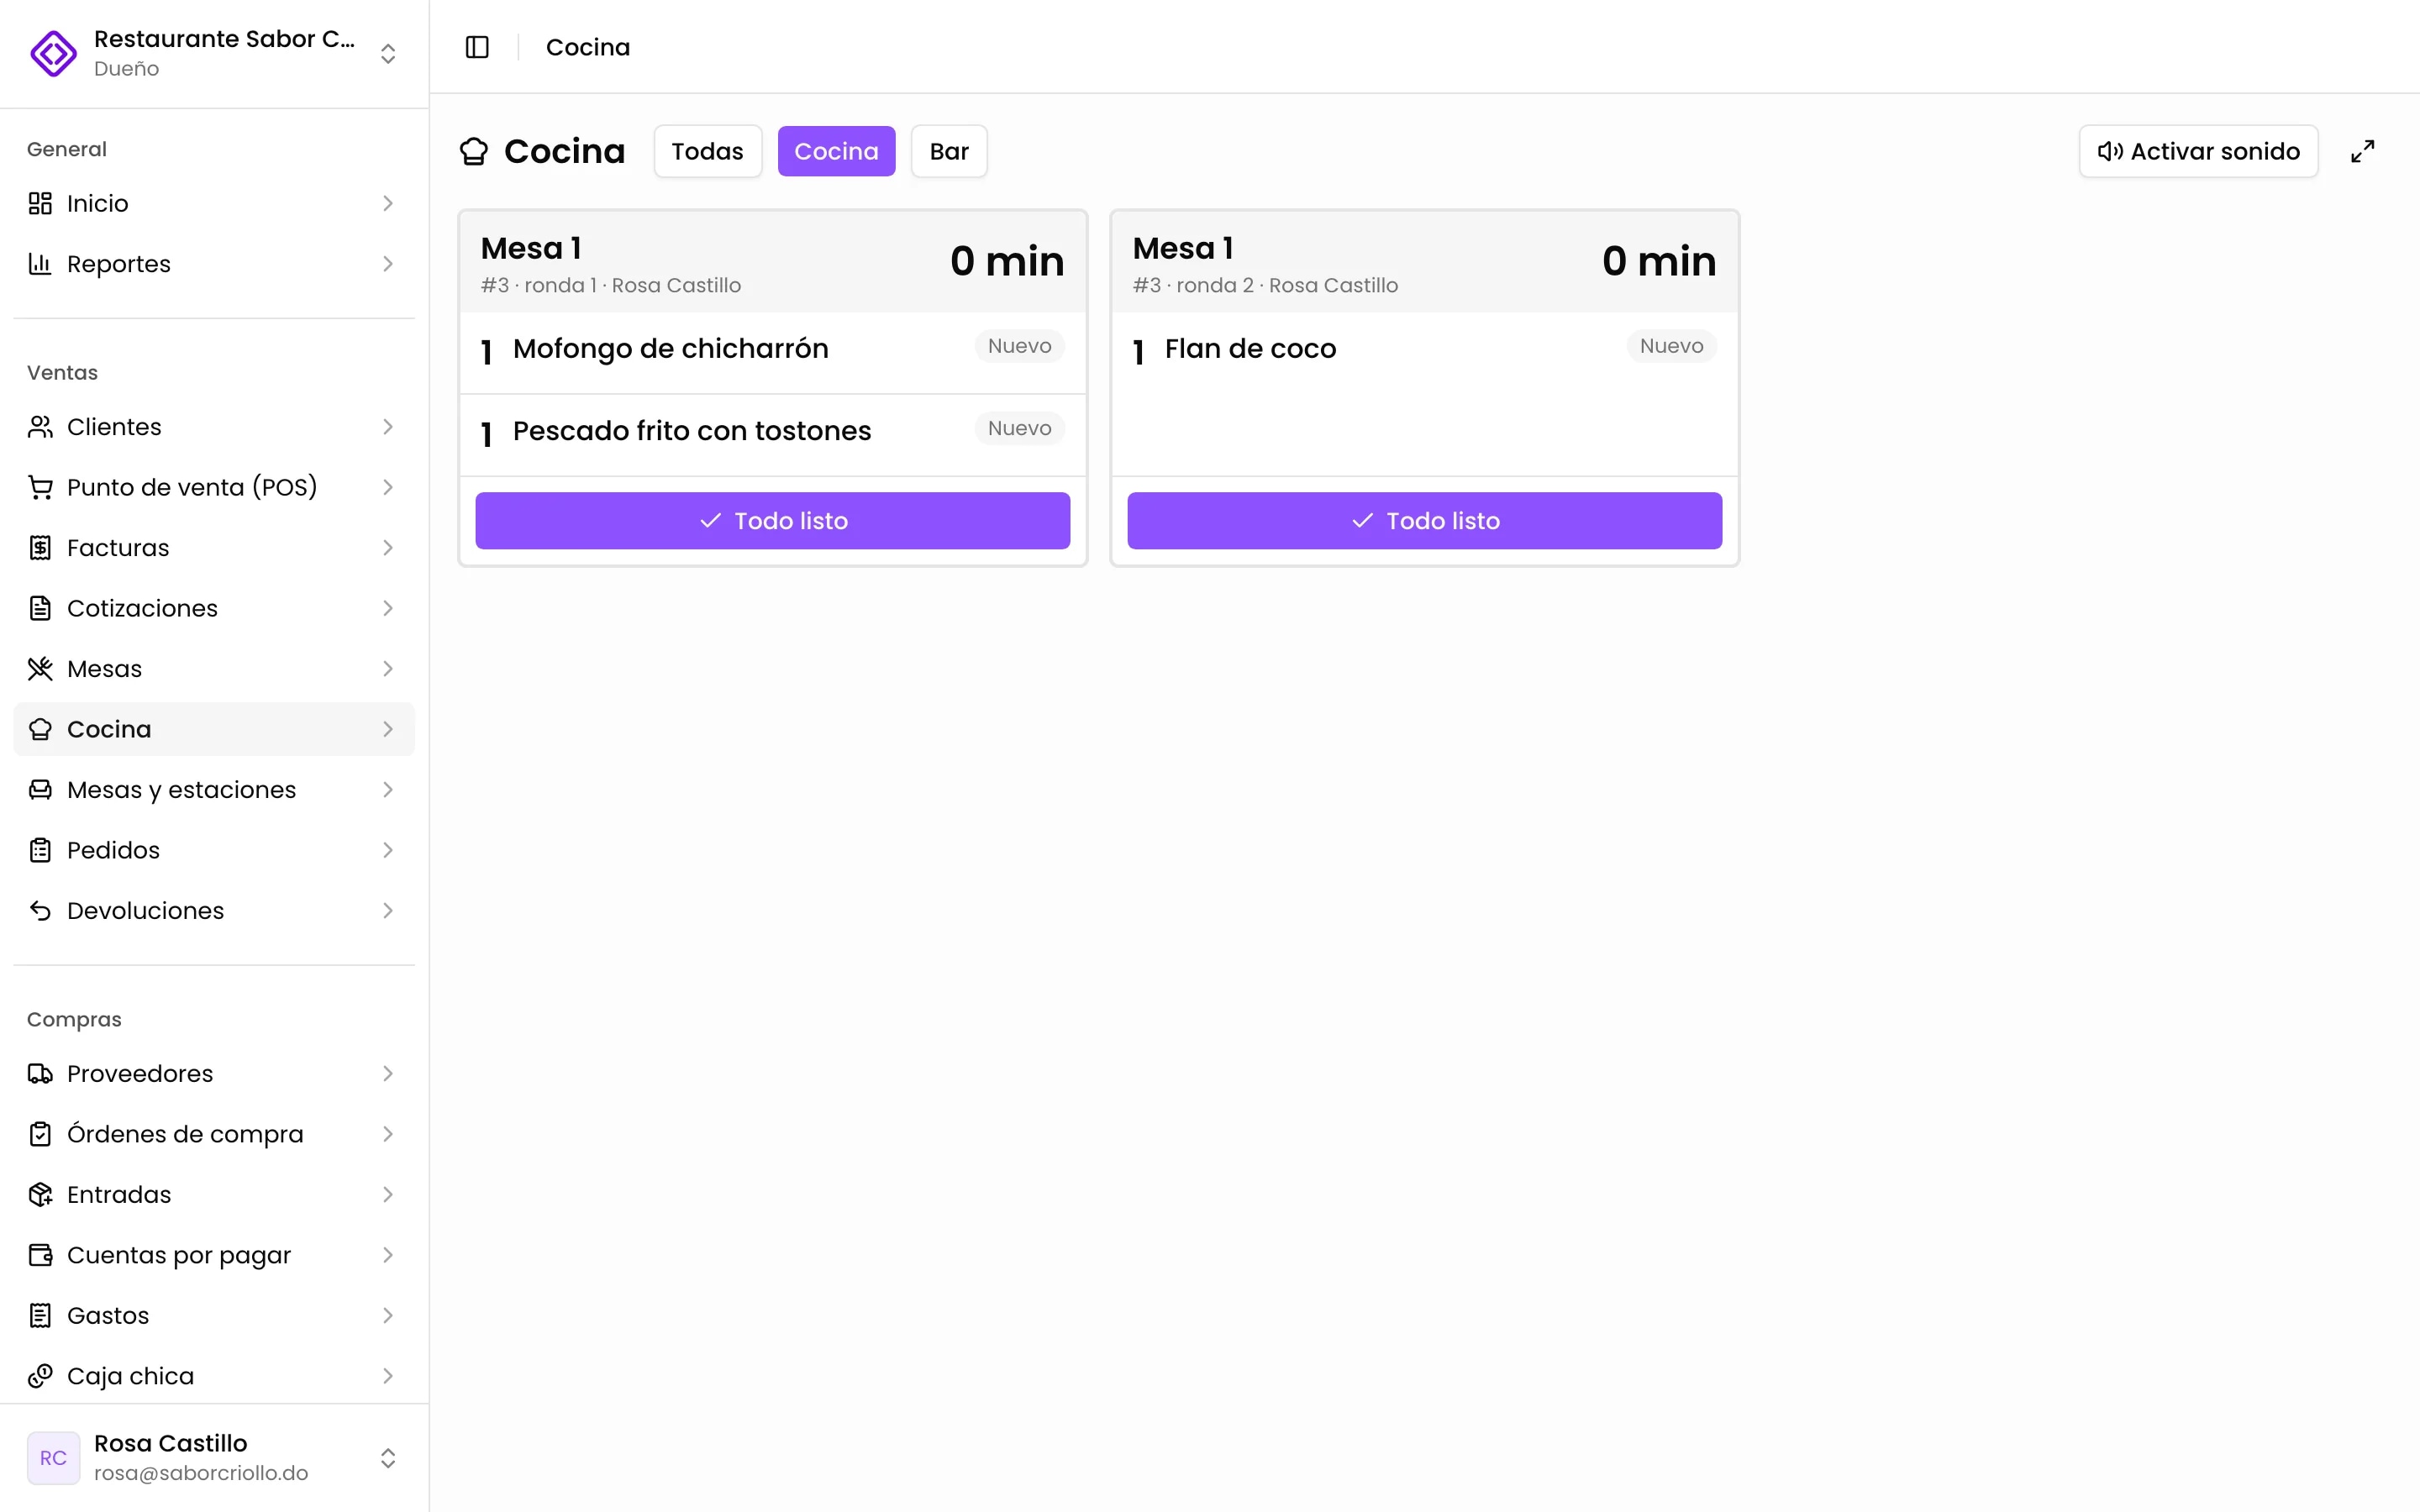Open the Rosa Castillo user menu arrows
Viewport: 2420px width, 1512px height.
coord(388,1458)
